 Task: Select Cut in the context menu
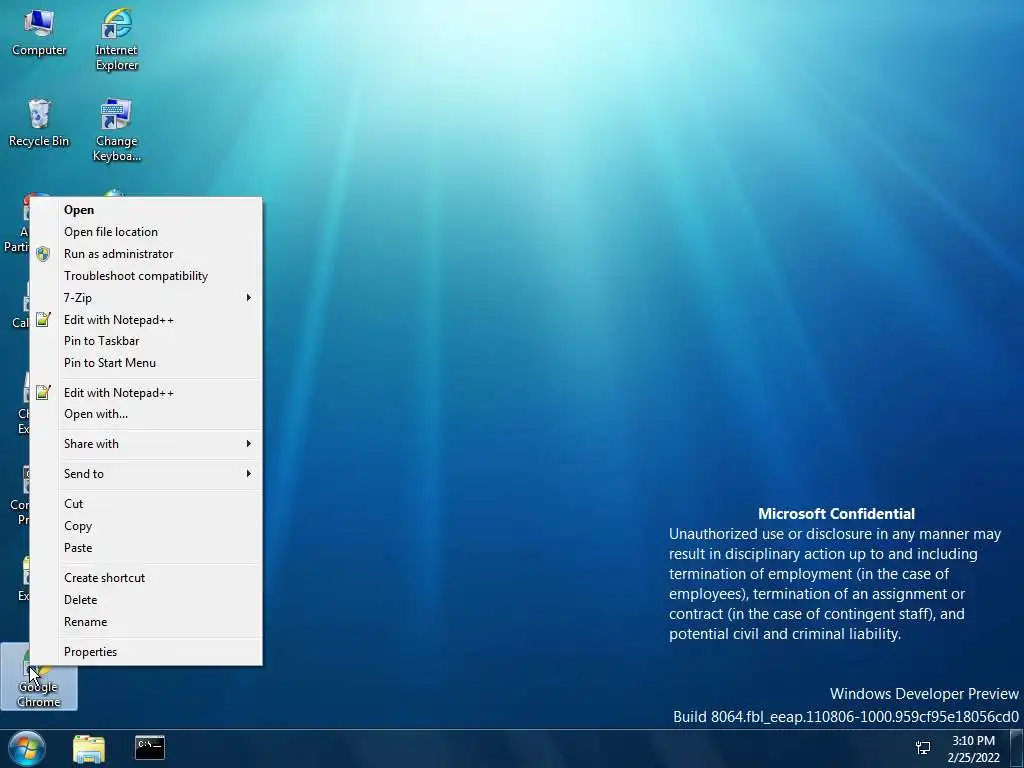coord(146,504)
